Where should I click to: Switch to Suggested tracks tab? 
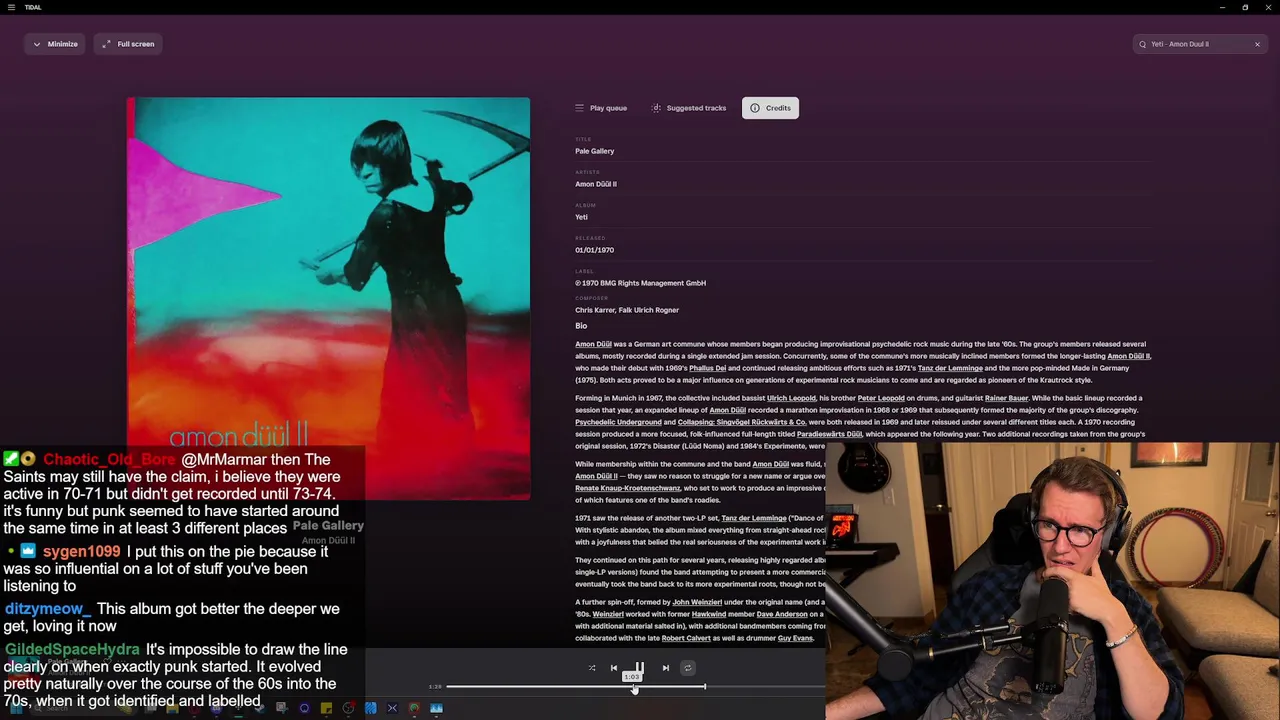[689, 108]
